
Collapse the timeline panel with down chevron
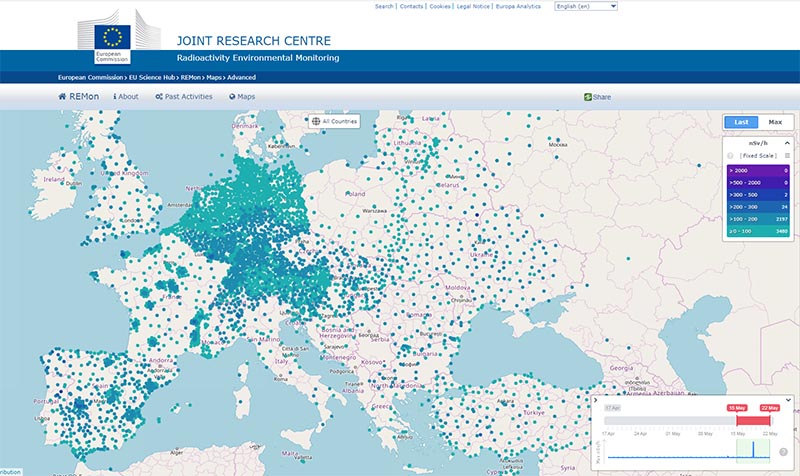pos(788,400)
